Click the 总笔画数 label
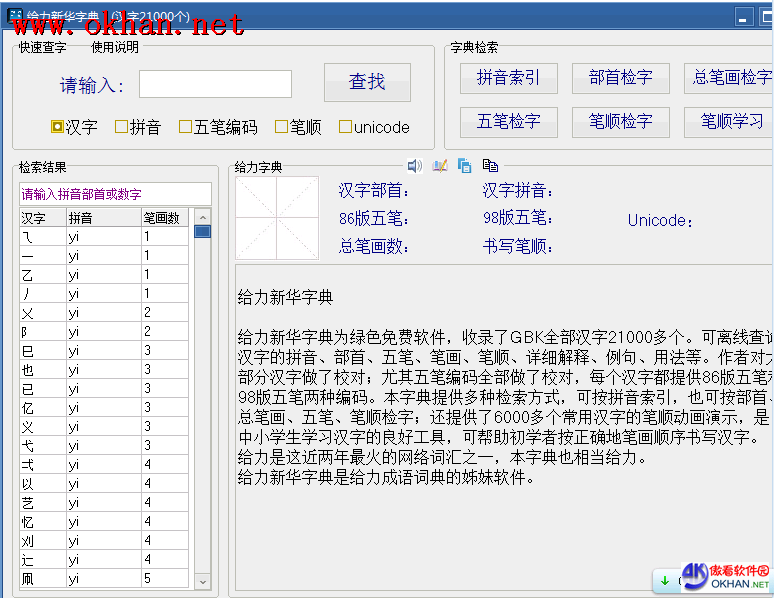Viewport: 774px width, 598px height. (374, 246)
